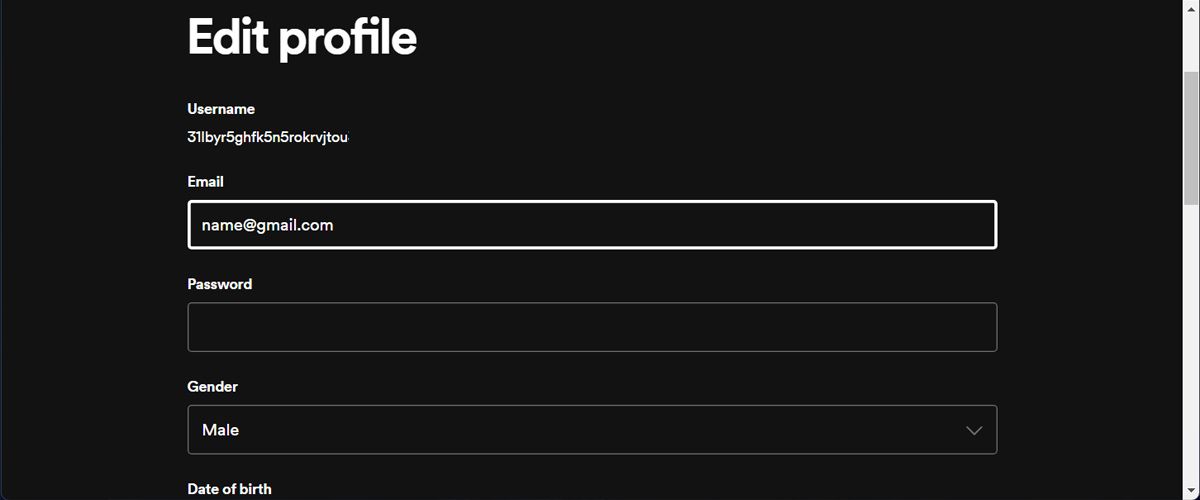Click the 'Email' field label
This screenshot has height=500, width=1200.
205,182
